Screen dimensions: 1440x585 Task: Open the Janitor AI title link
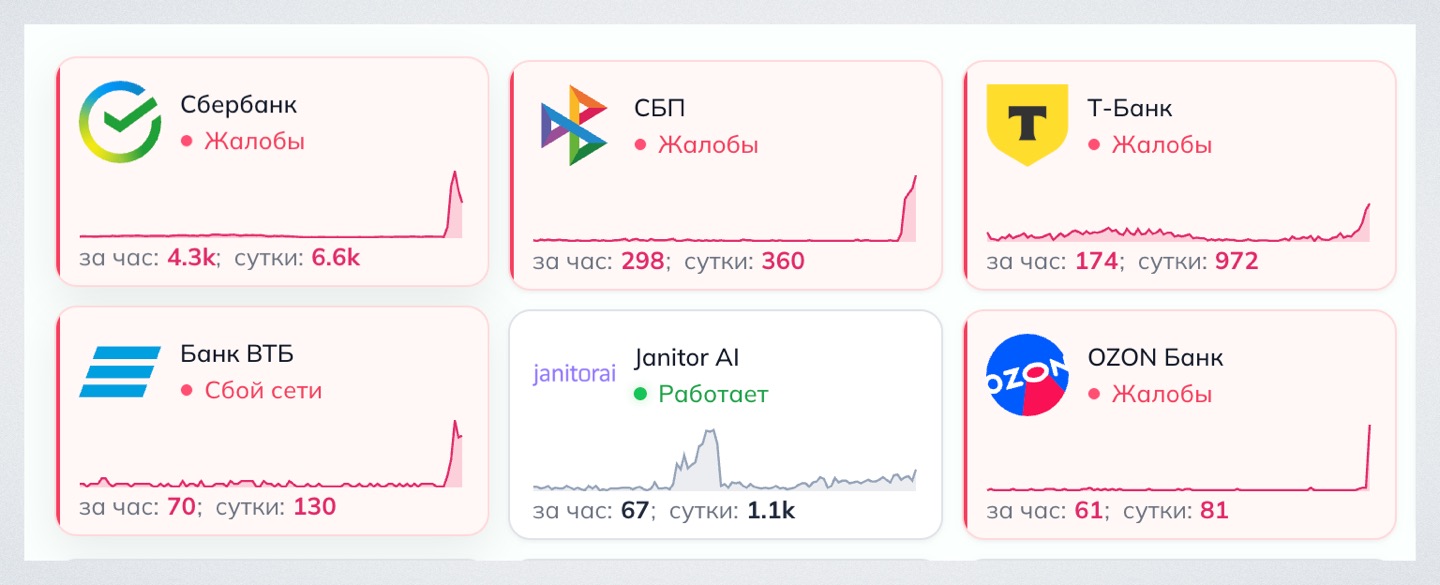(686, 358)
